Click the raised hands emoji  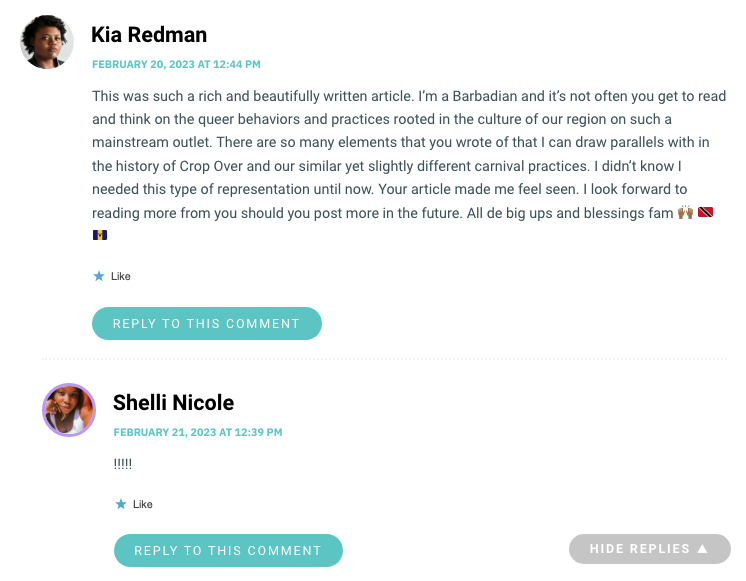(685, 212)
